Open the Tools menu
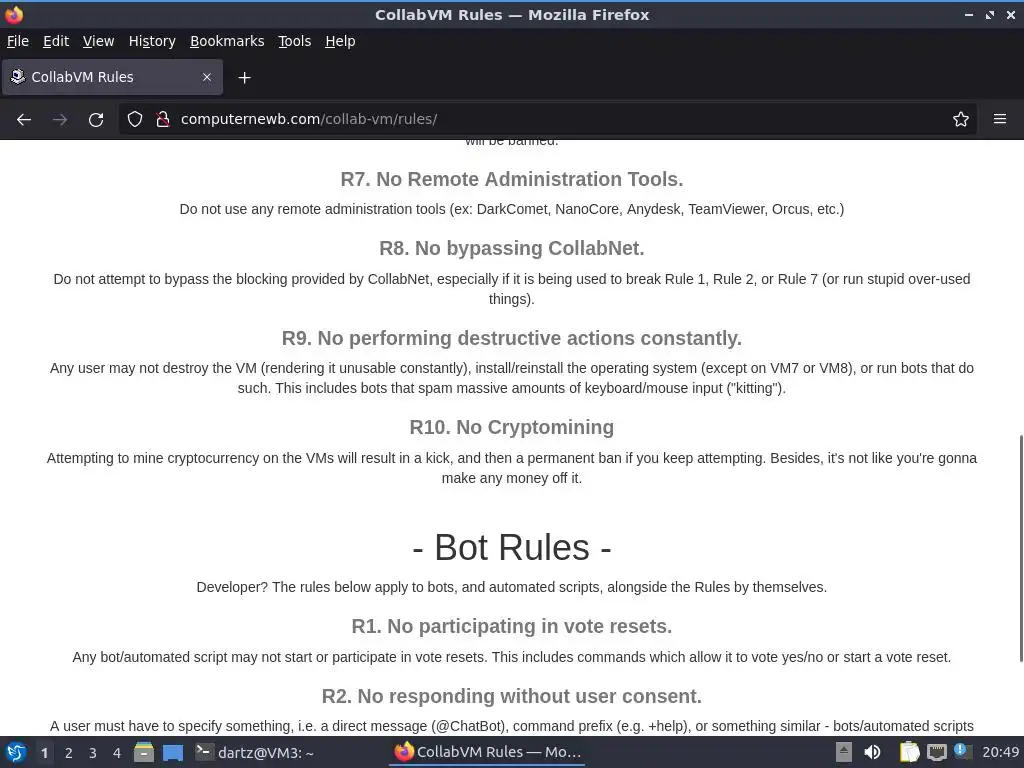Screen dimensions: 1024x768 pyautogui.click(x=294, y=41)
